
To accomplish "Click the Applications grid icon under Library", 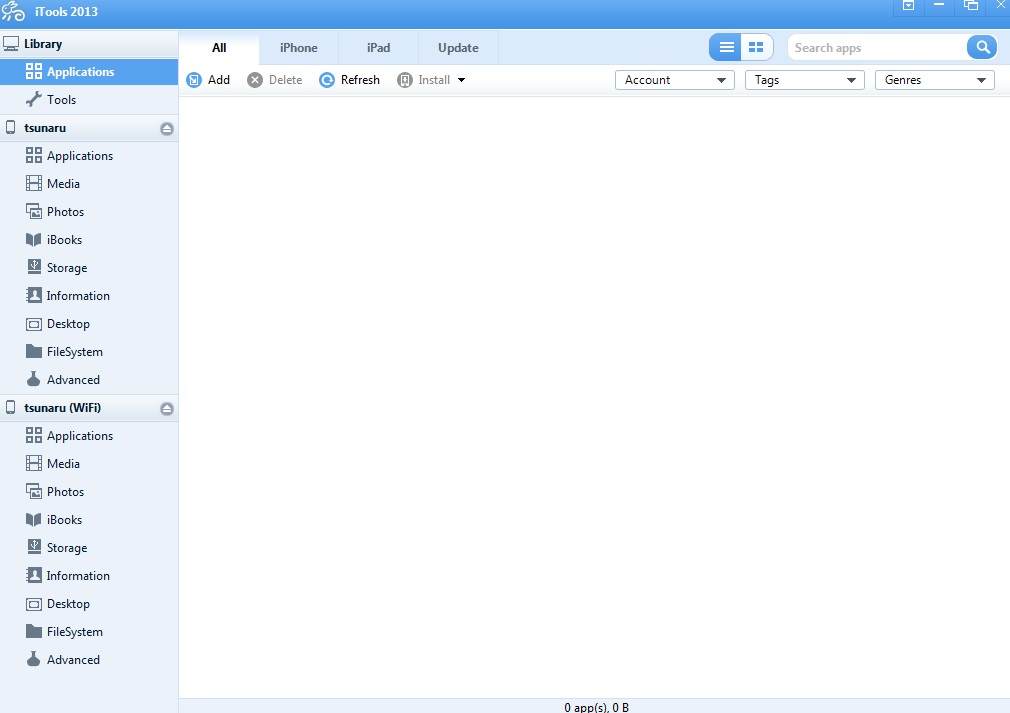I will tap(33, 71).
